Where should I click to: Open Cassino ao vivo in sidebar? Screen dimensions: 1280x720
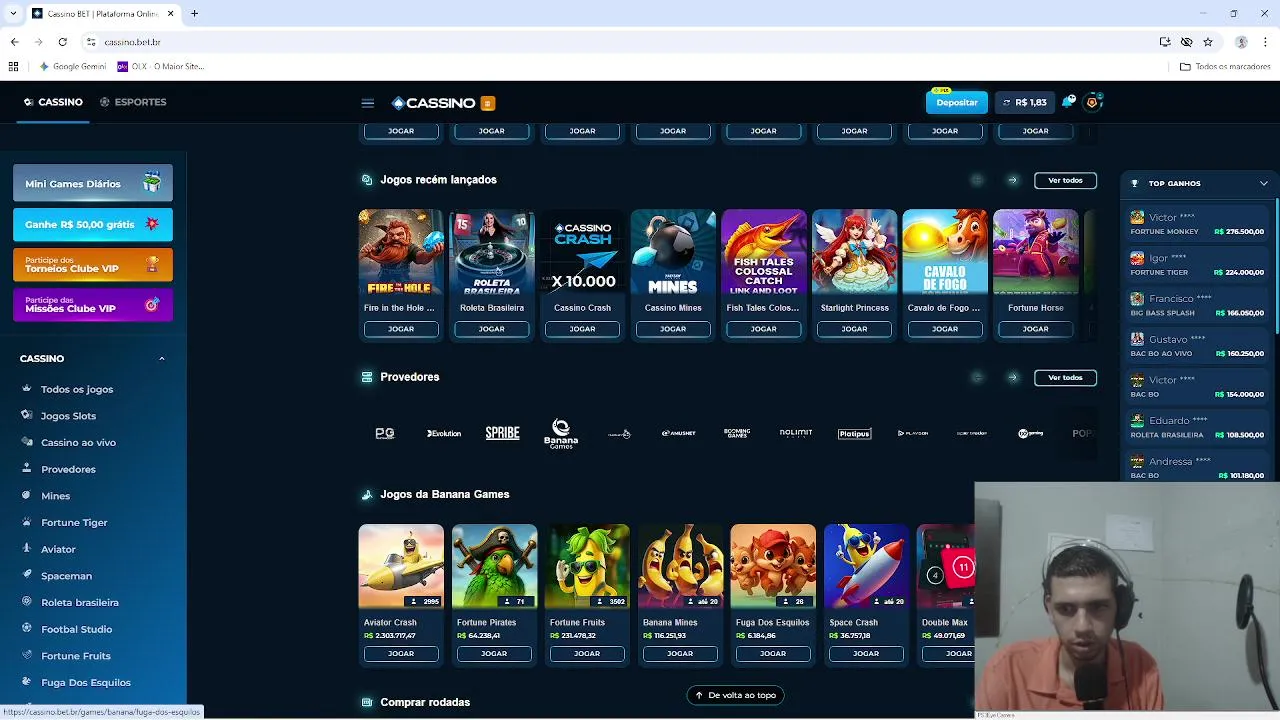(78, 442)
